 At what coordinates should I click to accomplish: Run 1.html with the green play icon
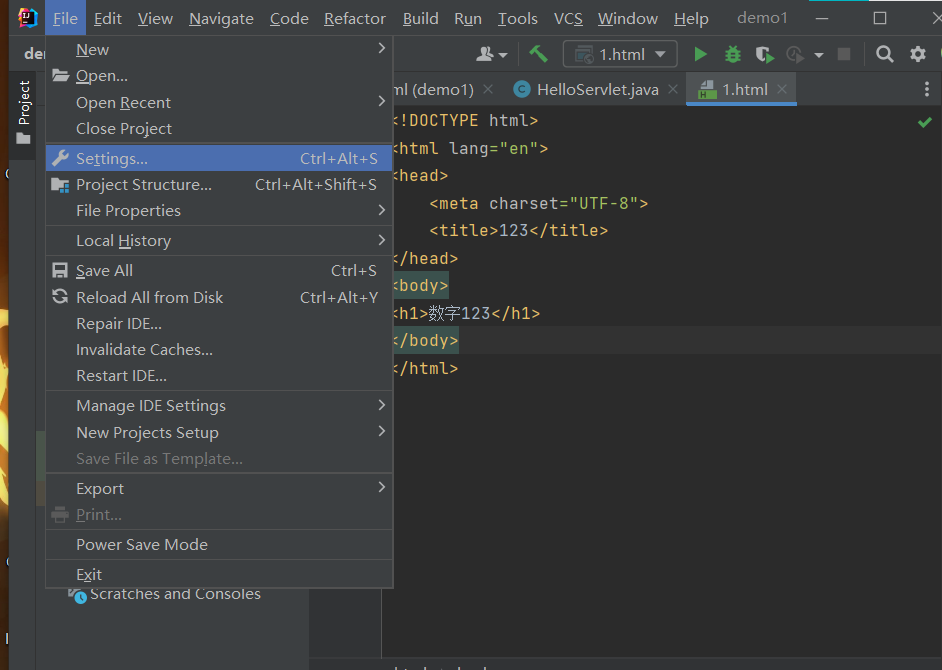(x=700, y=54)
